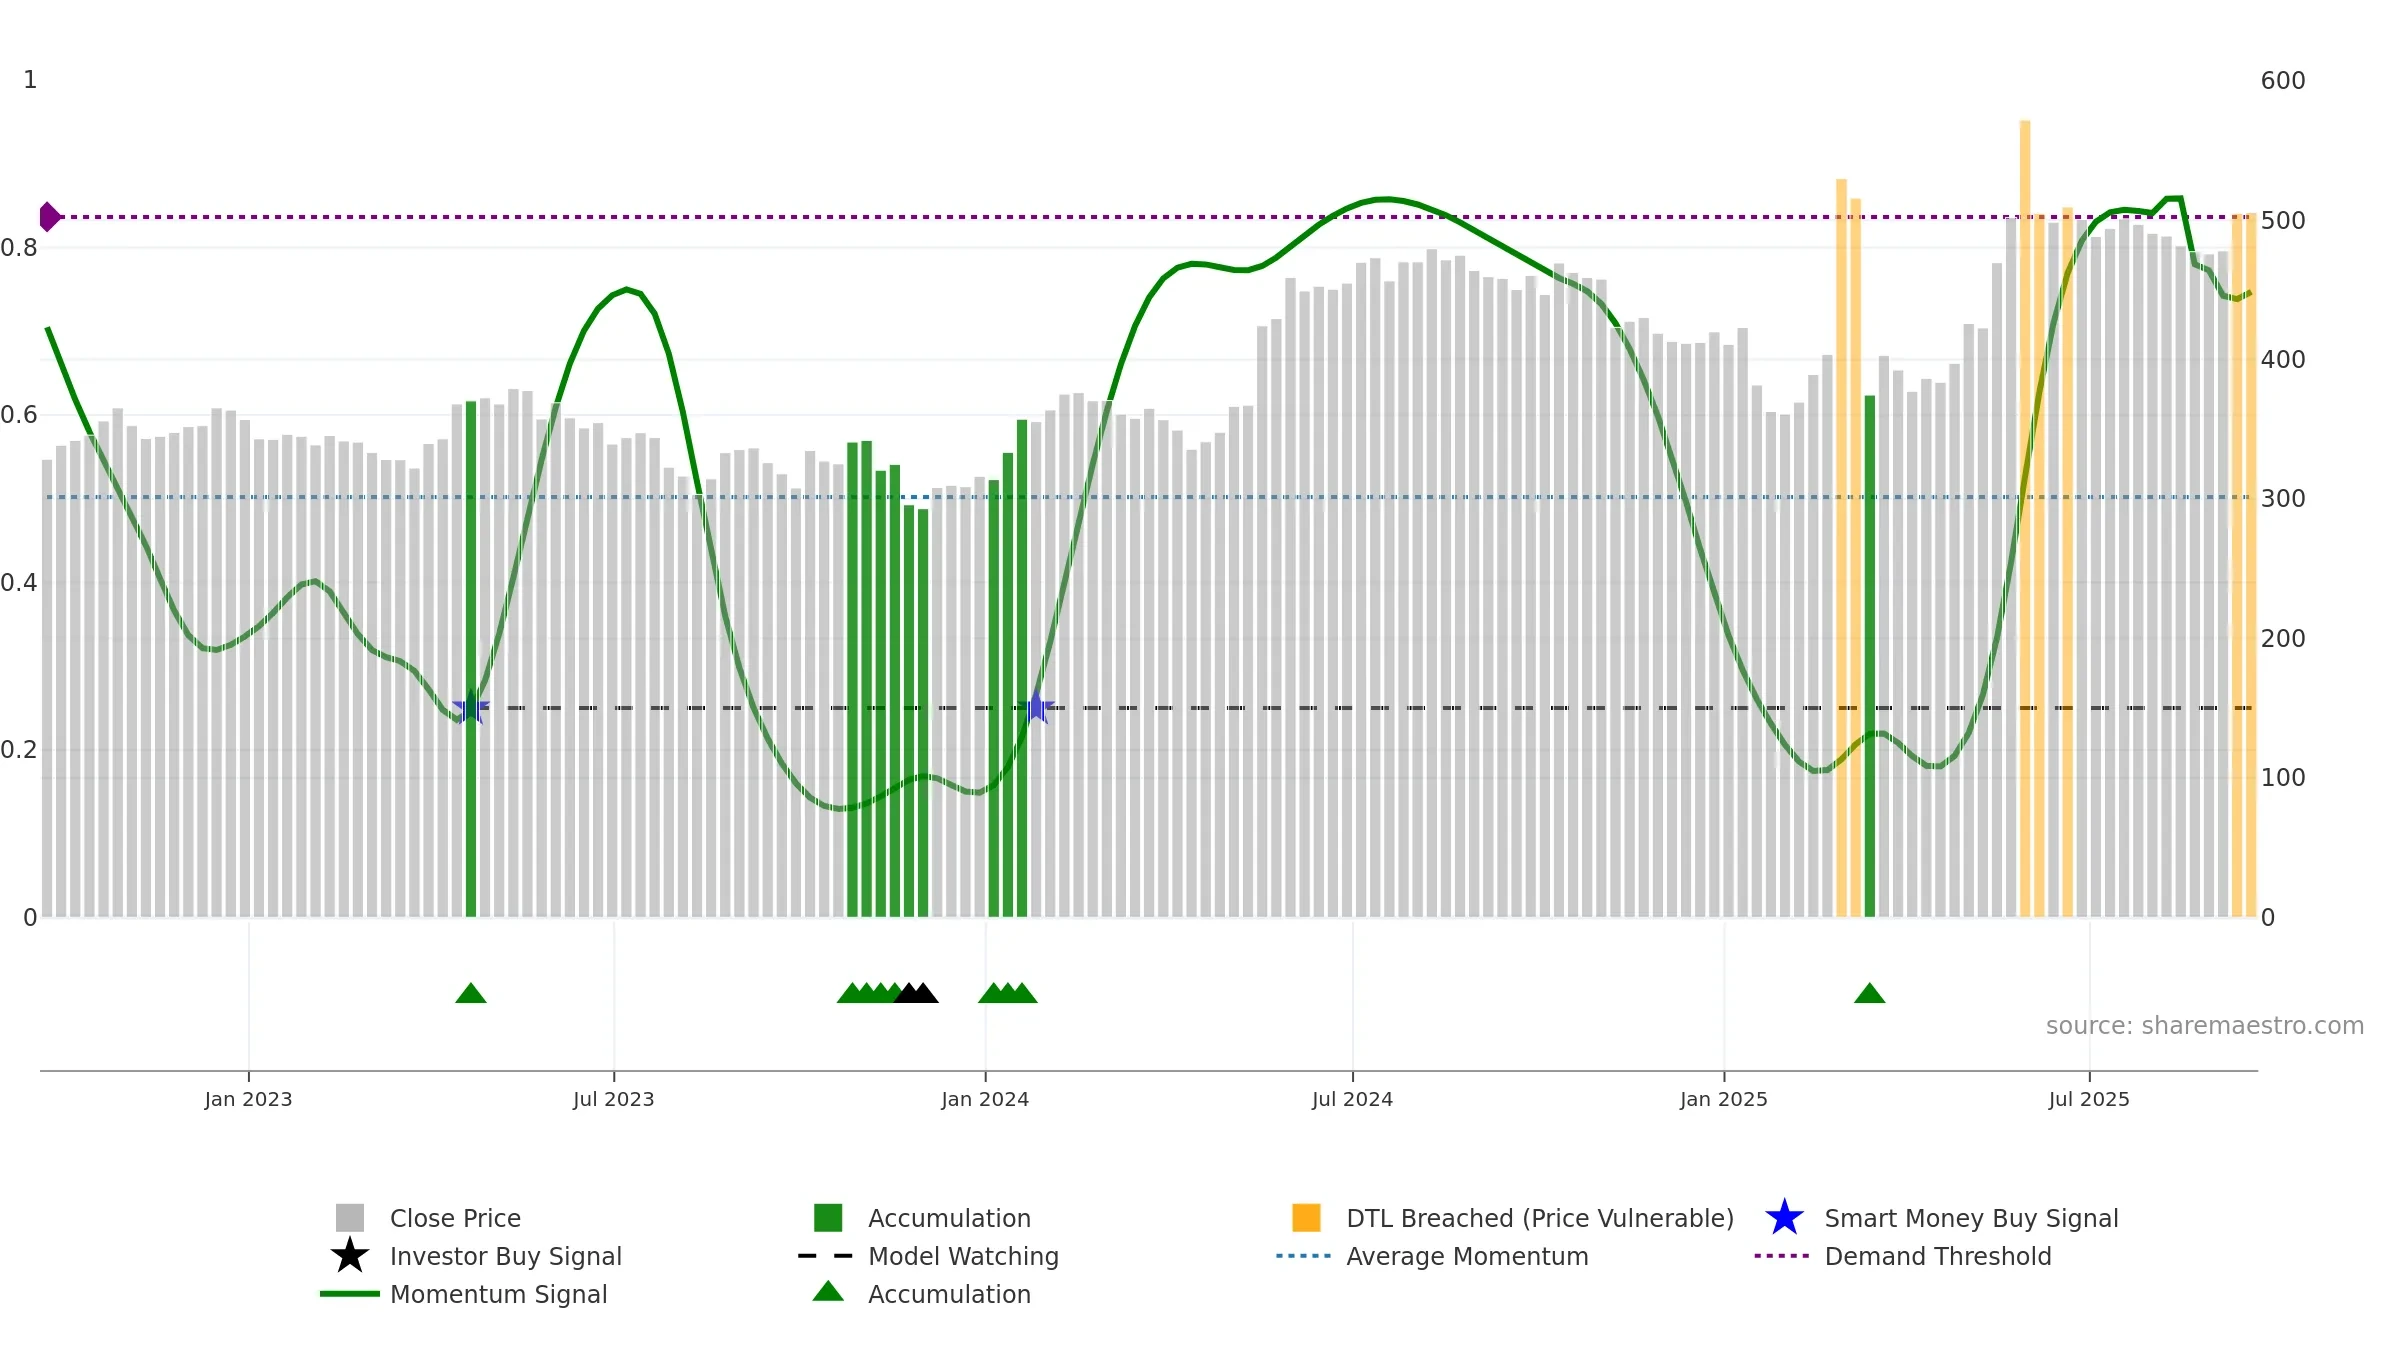Click the Jan 2024 axis label
Viewport: 2400px width, 1350px height.
point(985,1100)
